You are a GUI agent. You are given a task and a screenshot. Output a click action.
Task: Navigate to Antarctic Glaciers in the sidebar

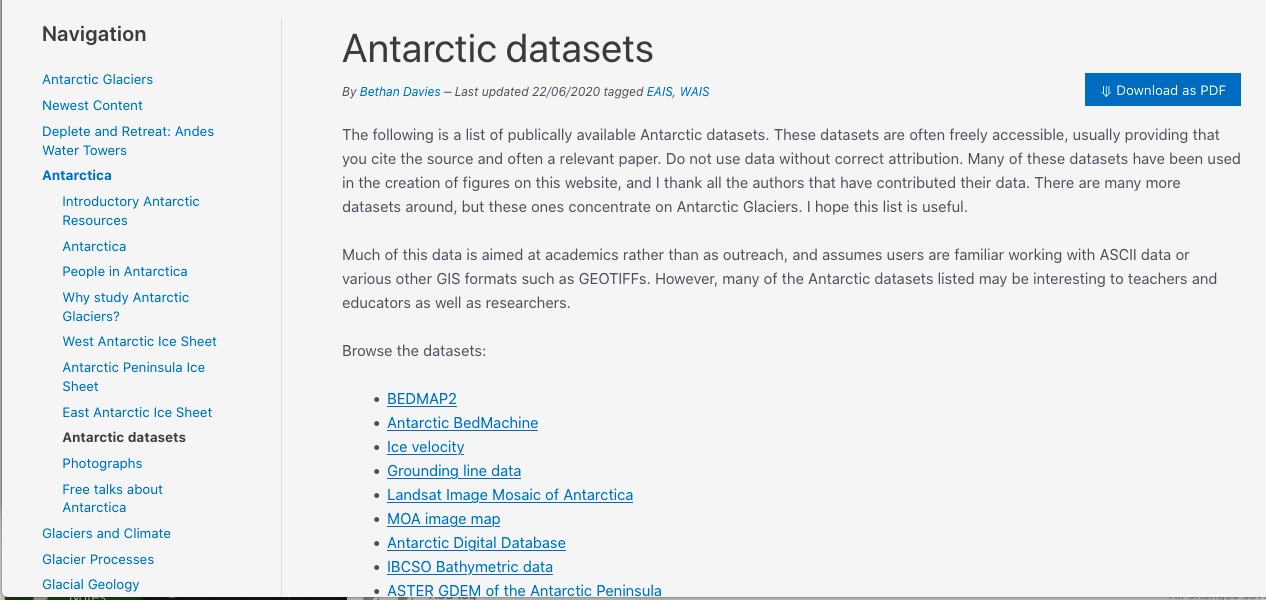(97, 79)
